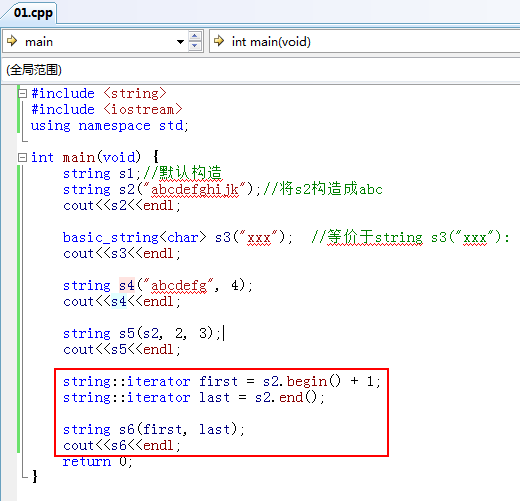This screenshot has width=520, height=501.
Task: Click the cout<<s5<<endl; line
Action: pos(122,350)
